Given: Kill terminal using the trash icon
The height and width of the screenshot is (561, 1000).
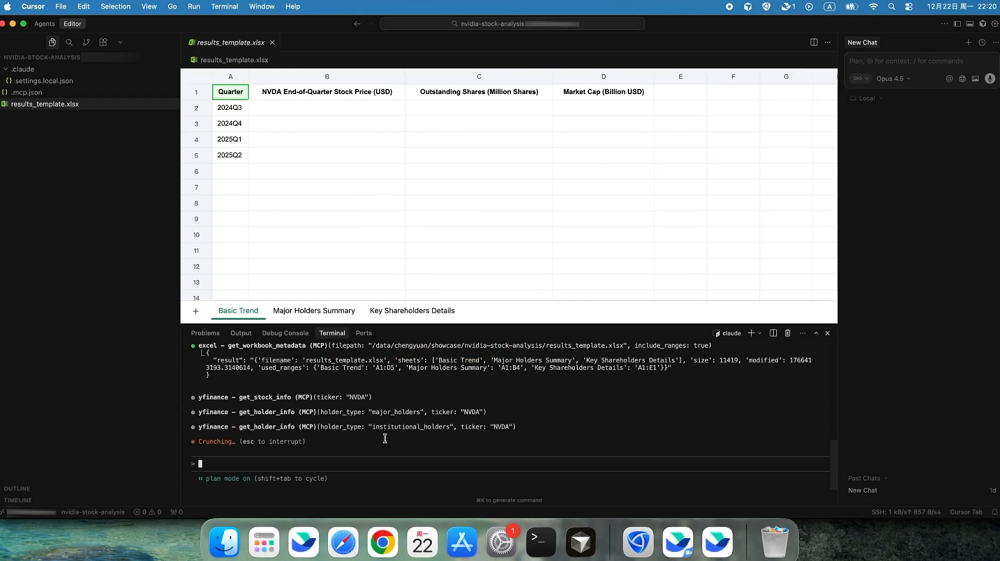Looking at the screenshot, I should (x=788, y=333).
